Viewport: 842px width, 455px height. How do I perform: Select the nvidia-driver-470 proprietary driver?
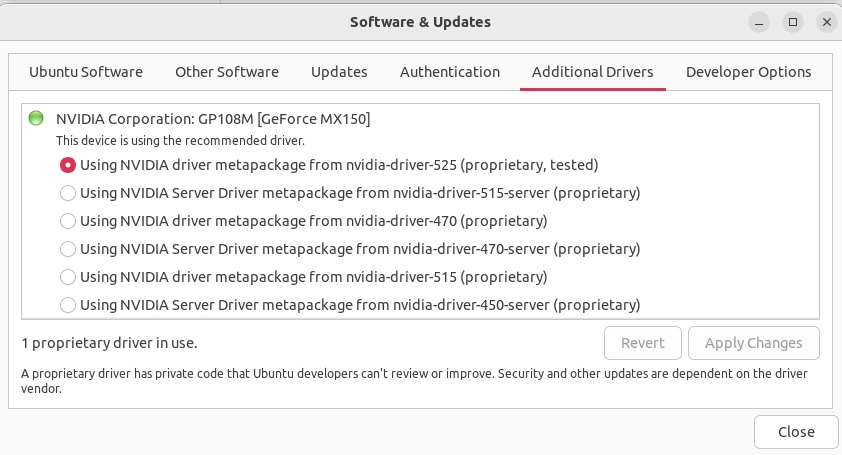pos(68,220)
